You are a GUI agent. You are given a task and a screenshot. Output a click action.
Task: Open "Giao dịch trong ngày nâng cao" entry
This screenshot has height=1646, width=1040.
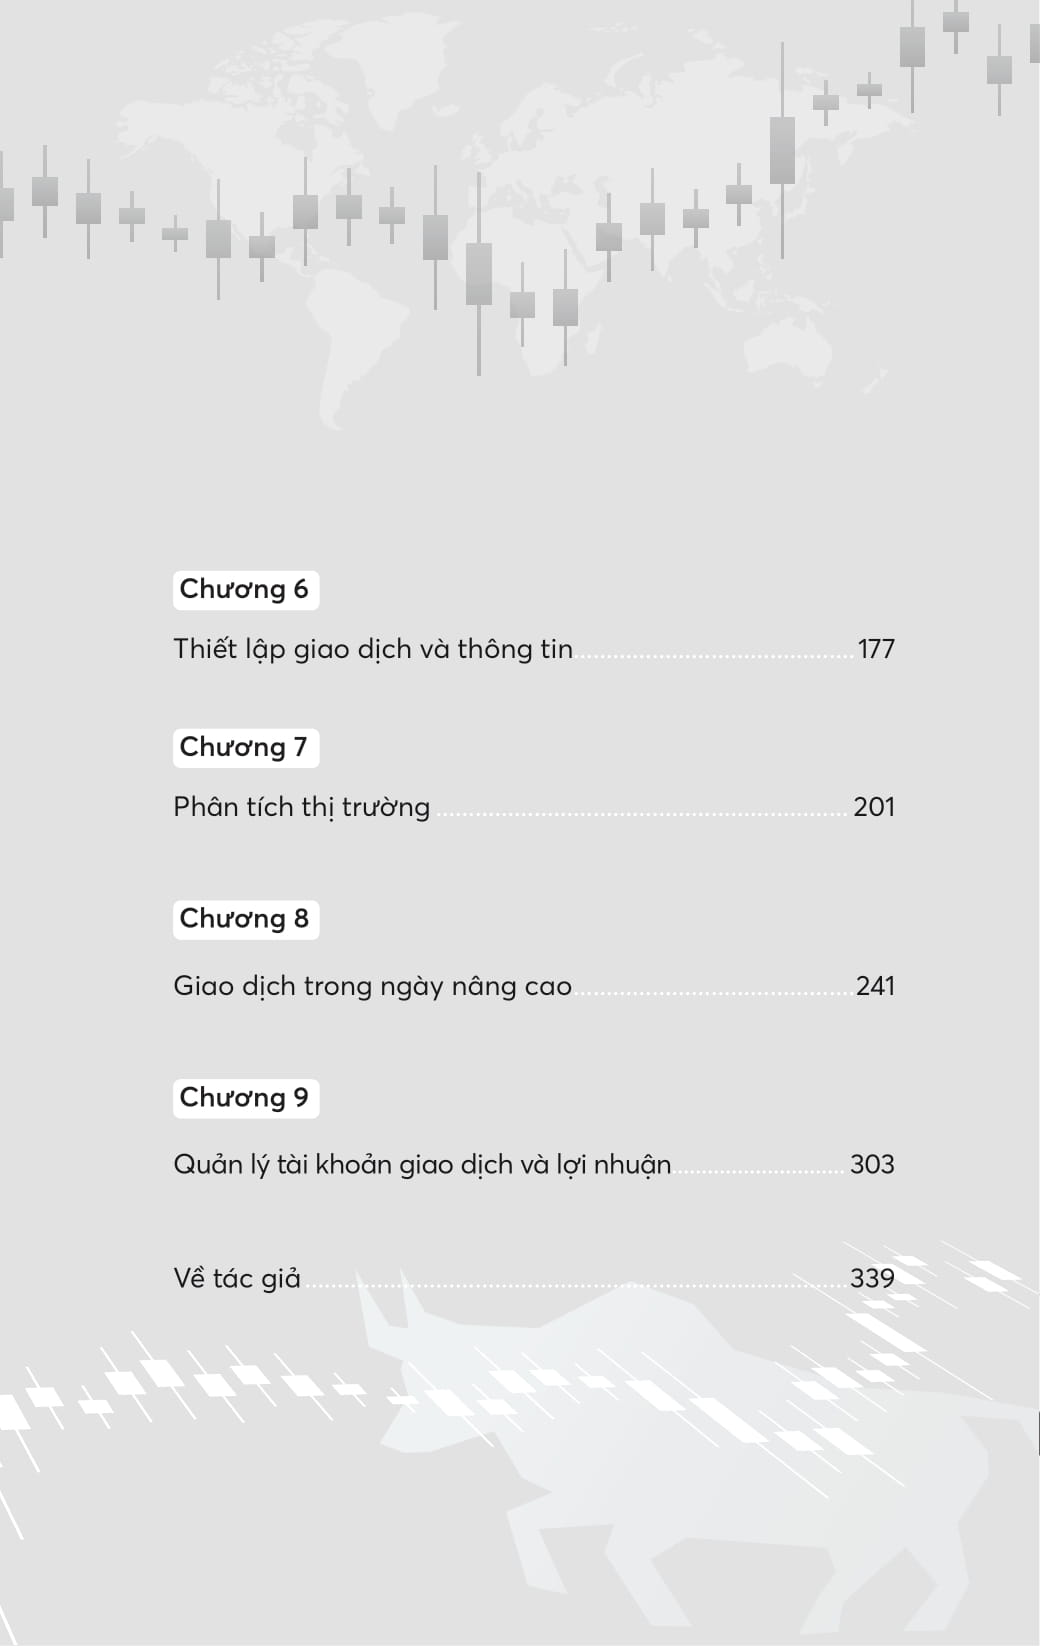pos(372,986)
